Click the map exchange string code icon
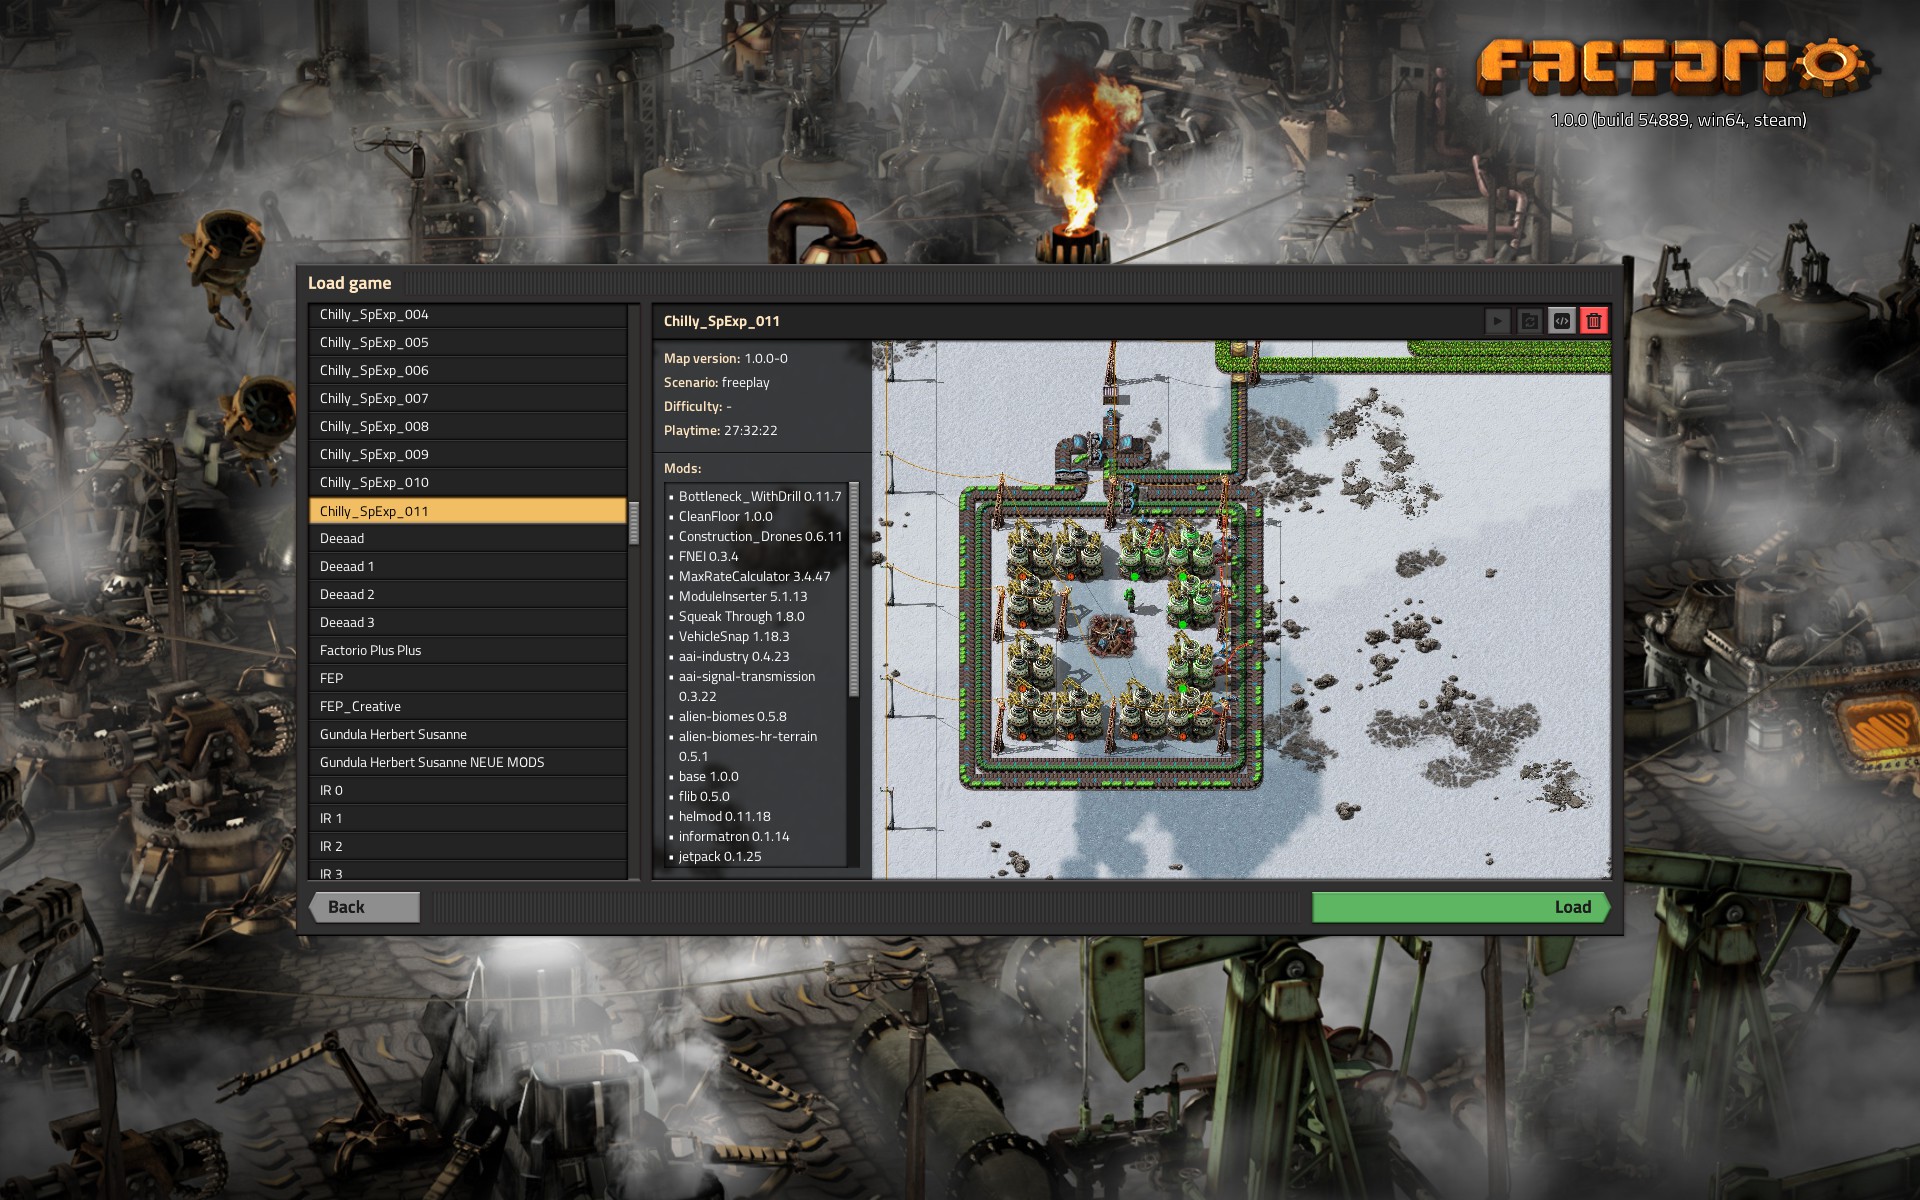The width and height of the screenshot is (1920, 1200). 1561,321
